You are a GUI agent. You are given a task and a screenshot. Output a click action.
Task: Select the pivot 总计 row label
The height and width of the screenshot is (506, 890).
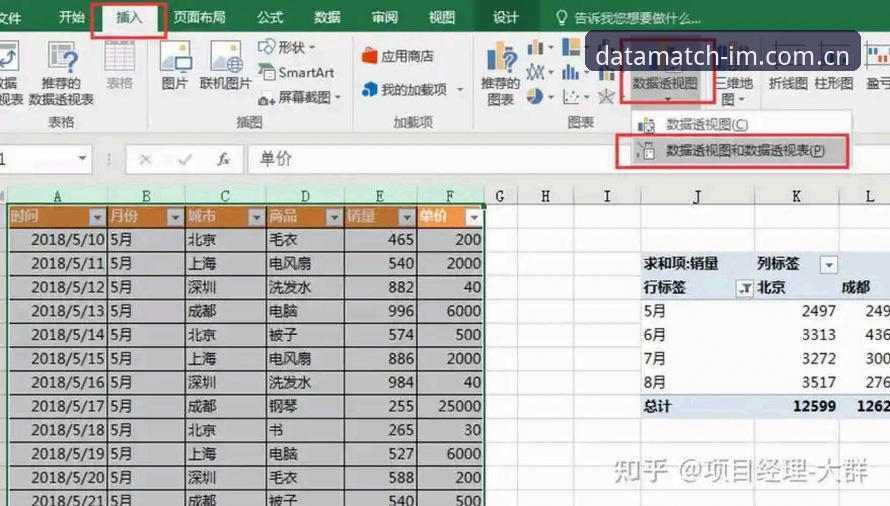coord(697,407)
